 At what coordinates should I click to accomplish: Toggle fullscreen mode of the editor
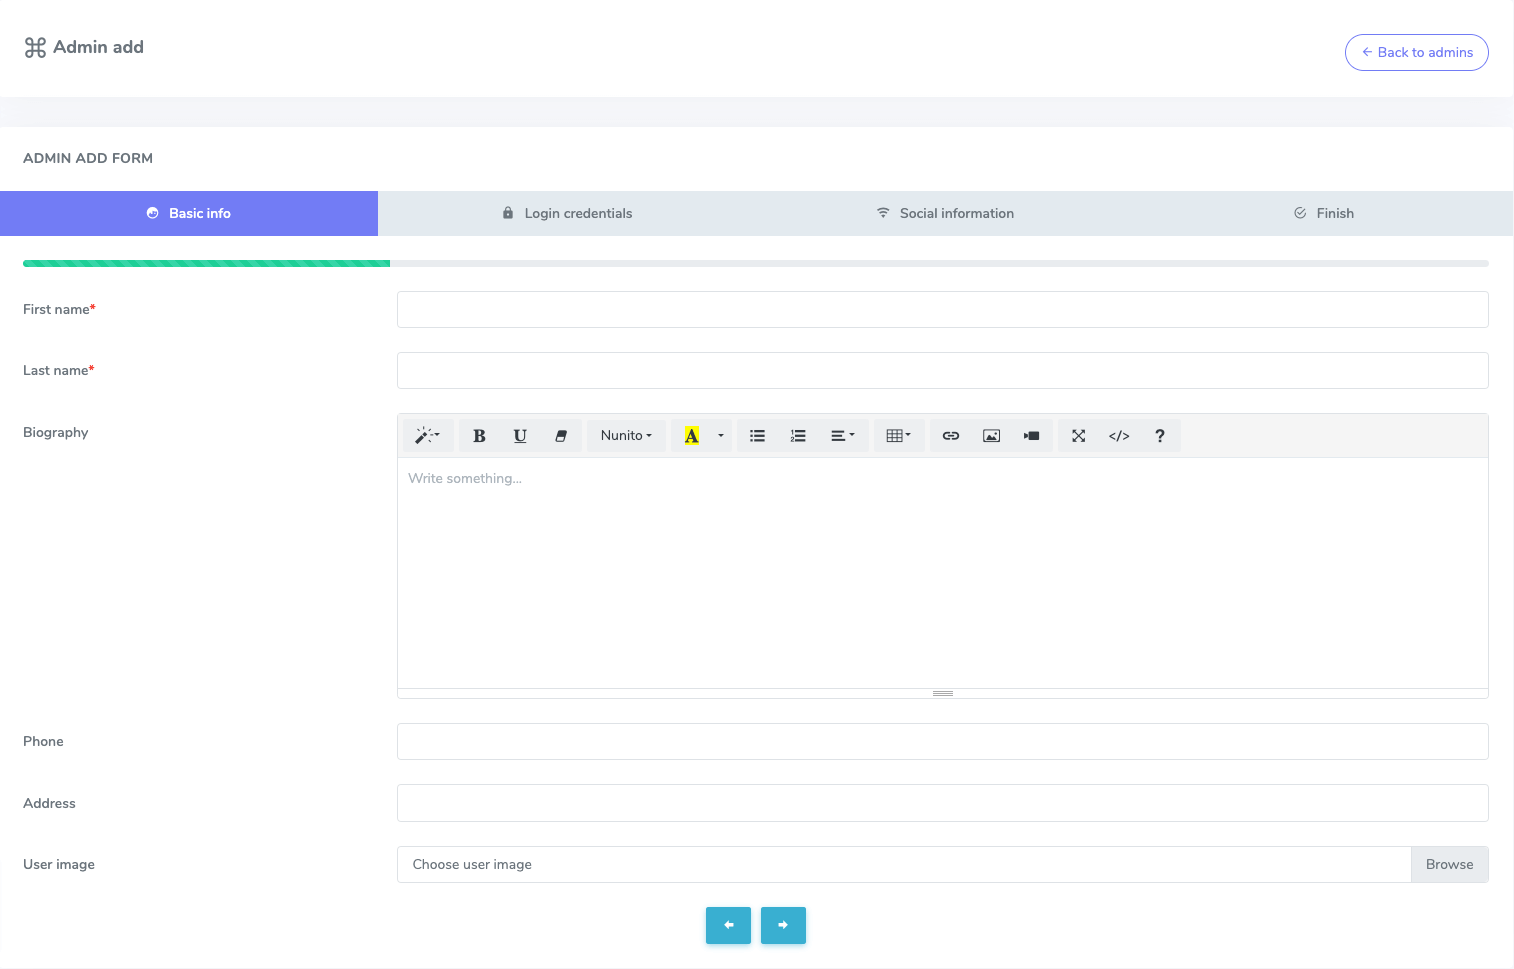pyautogui.click(x=1078, y=436)
